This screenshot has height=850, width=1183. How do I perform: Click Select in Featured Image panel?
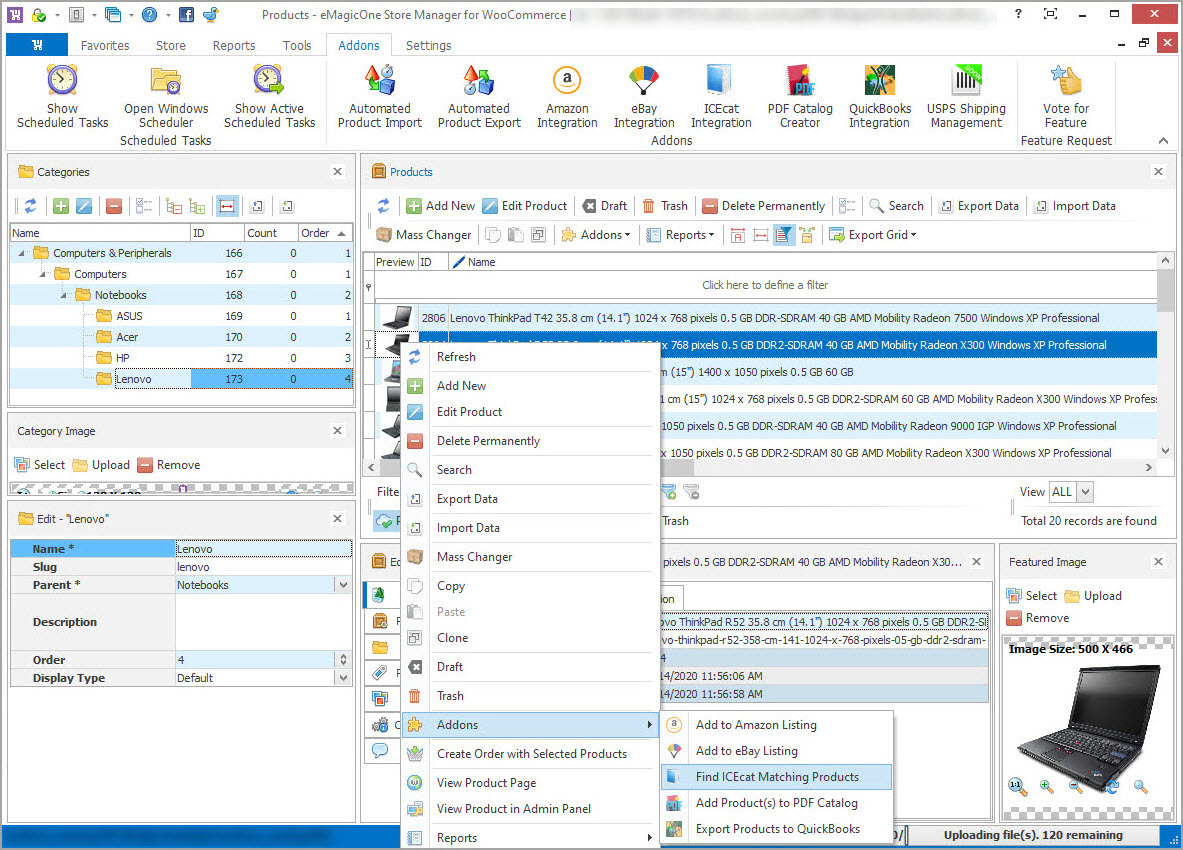pos(1031,596)
